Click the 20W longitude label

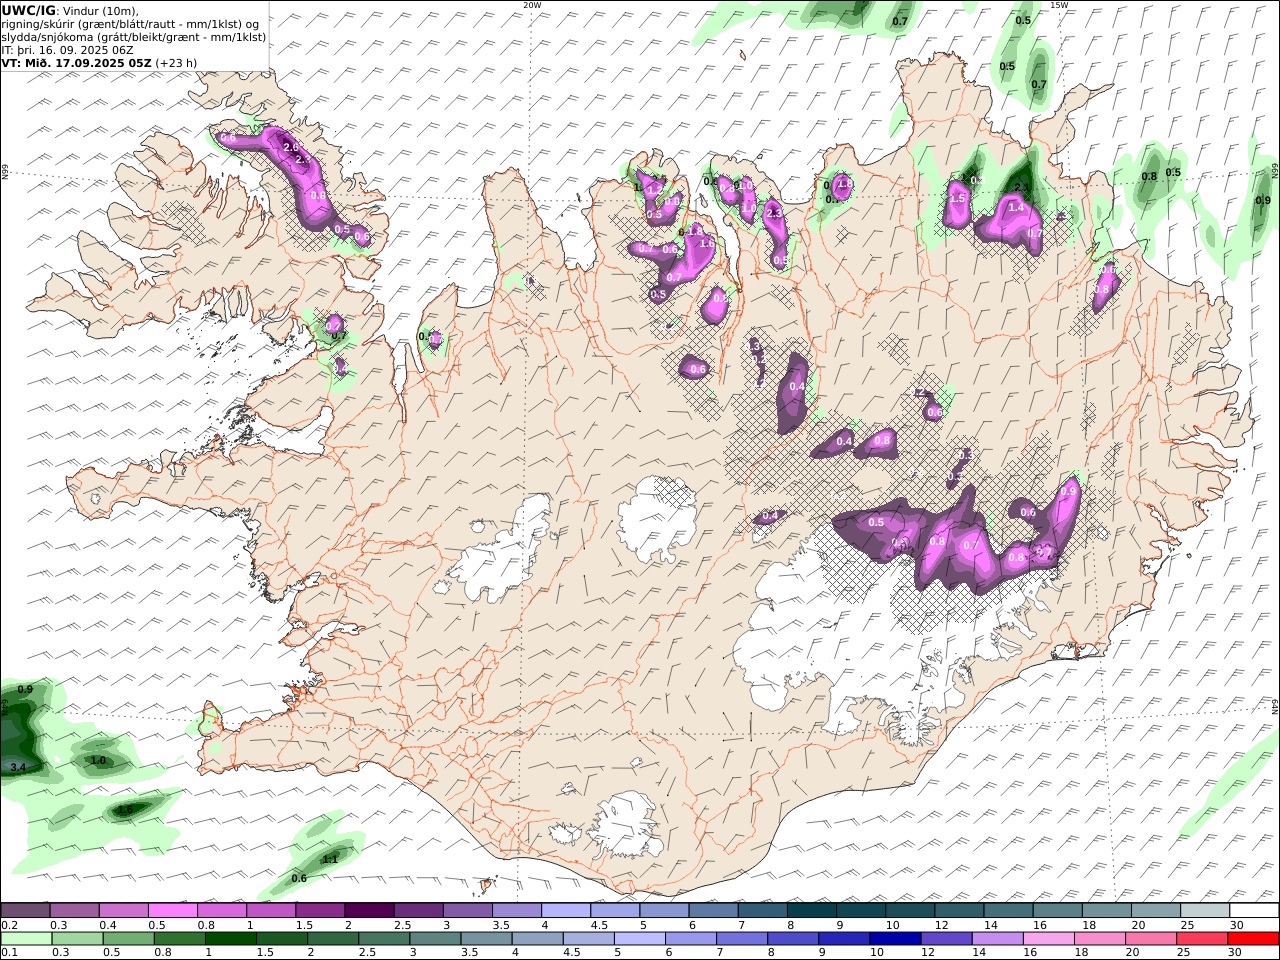[532, 5]
